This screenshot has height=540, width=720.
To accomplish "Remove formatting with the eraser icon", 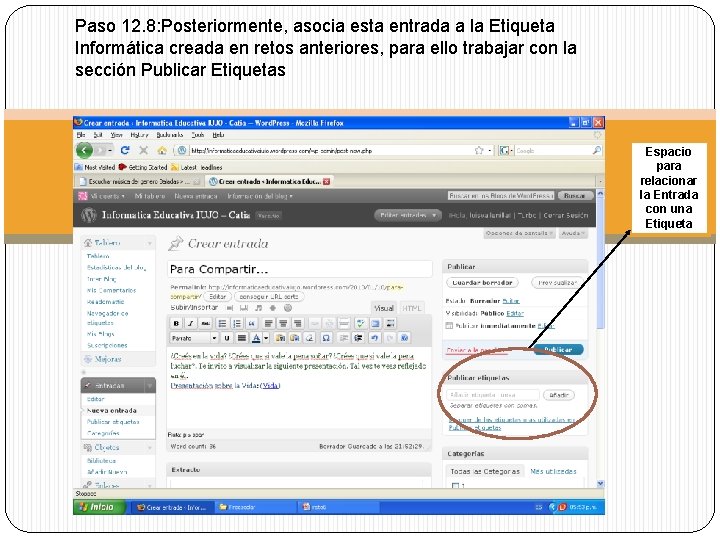I will pos(309,338).
